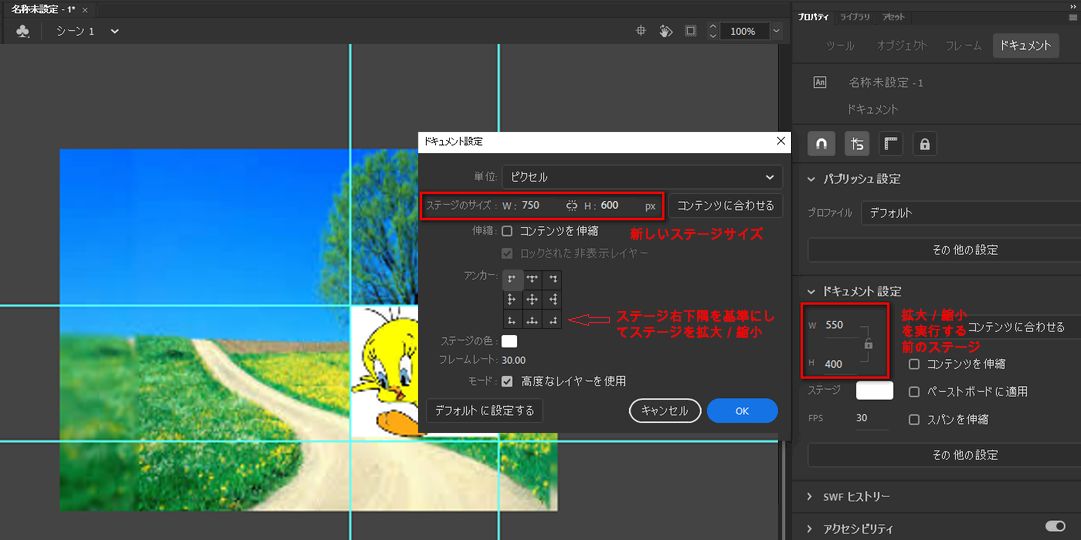1081x540 pixels.
Task: Open the properties panel hamburger menu
Action: pos(1073,17)
